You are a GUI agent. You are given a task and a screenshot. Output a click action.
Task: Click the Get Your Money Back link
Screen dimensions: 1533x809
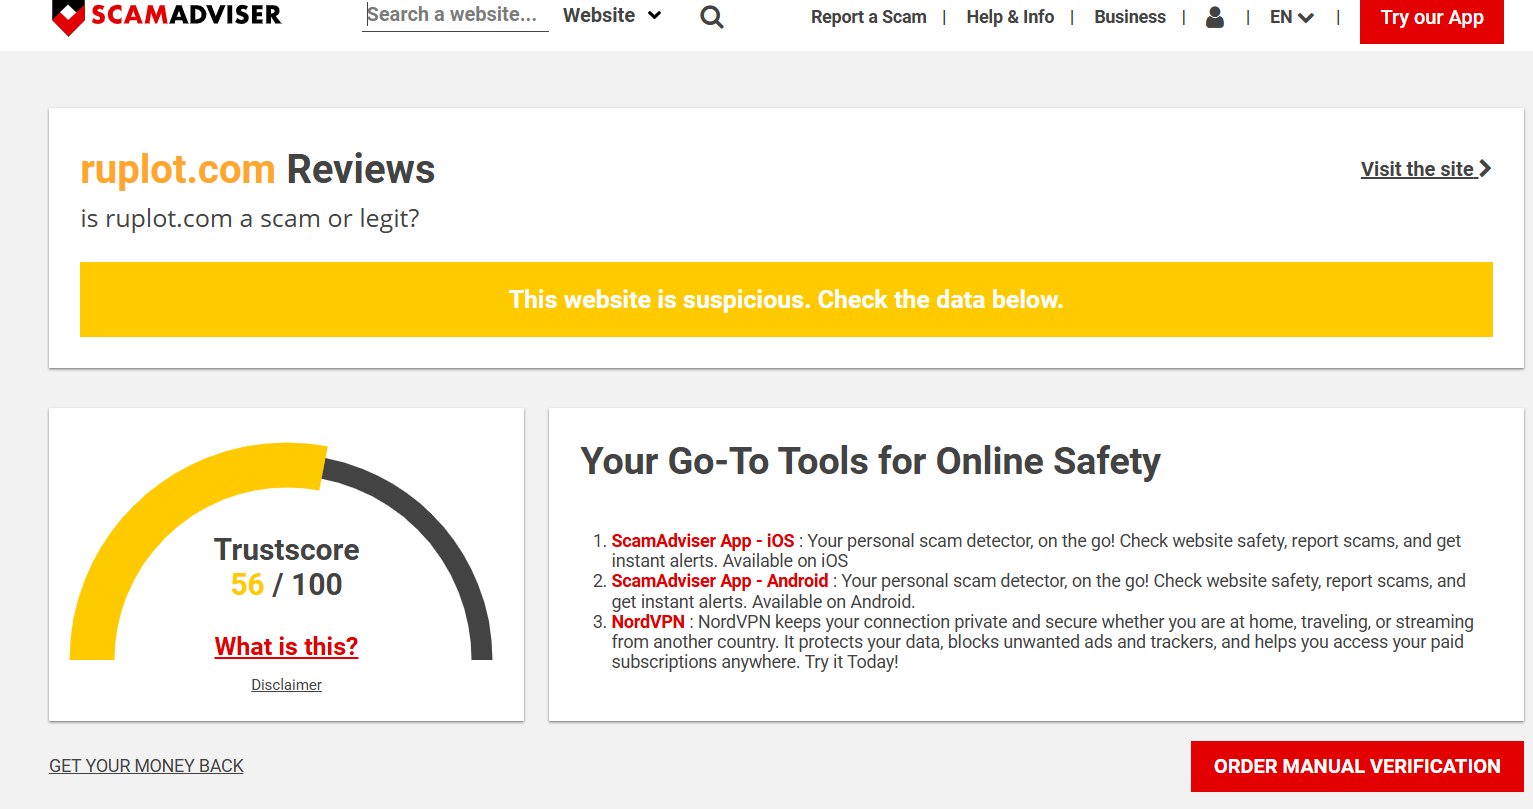(x=146, y=766)
